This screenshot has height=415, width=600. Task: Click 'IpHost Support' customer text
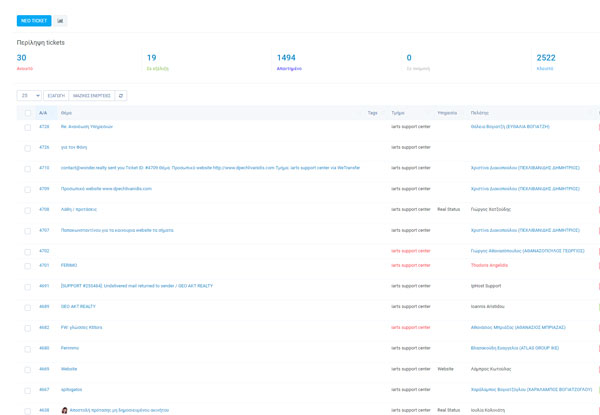pos(486,286)
